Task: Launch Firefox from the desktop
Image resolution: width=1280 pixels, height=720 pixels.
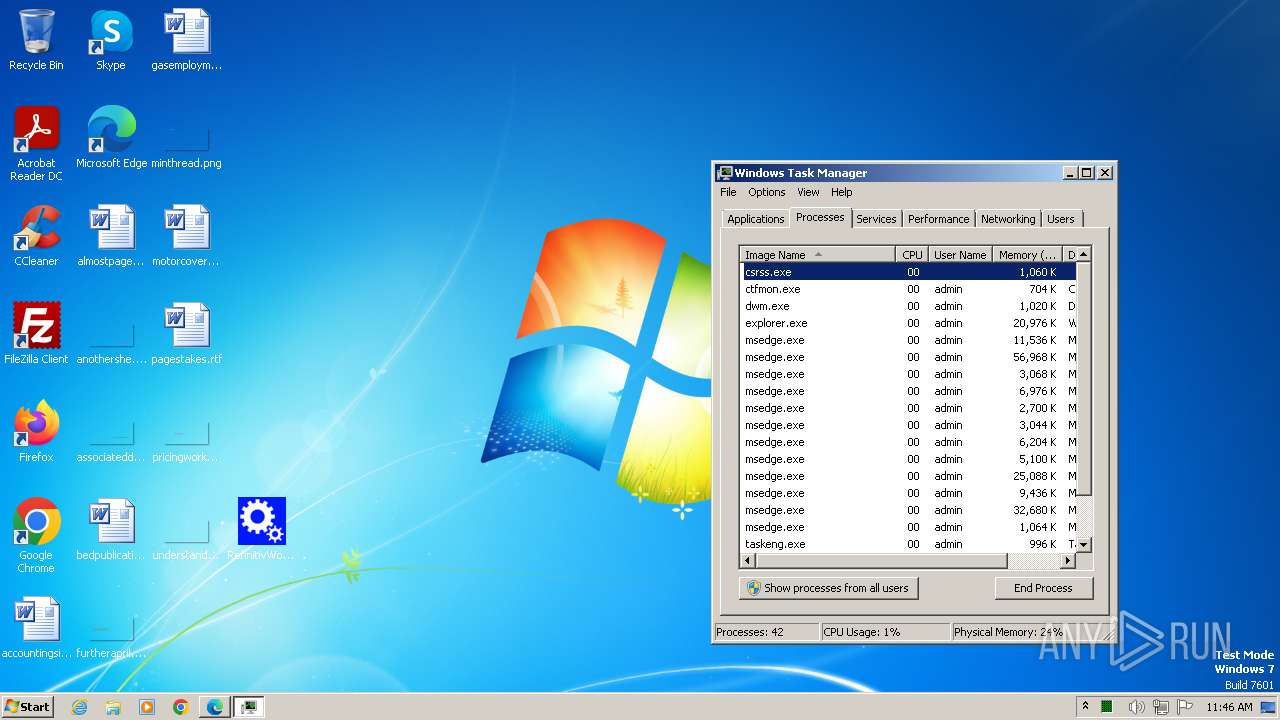Action: point(36,432)
